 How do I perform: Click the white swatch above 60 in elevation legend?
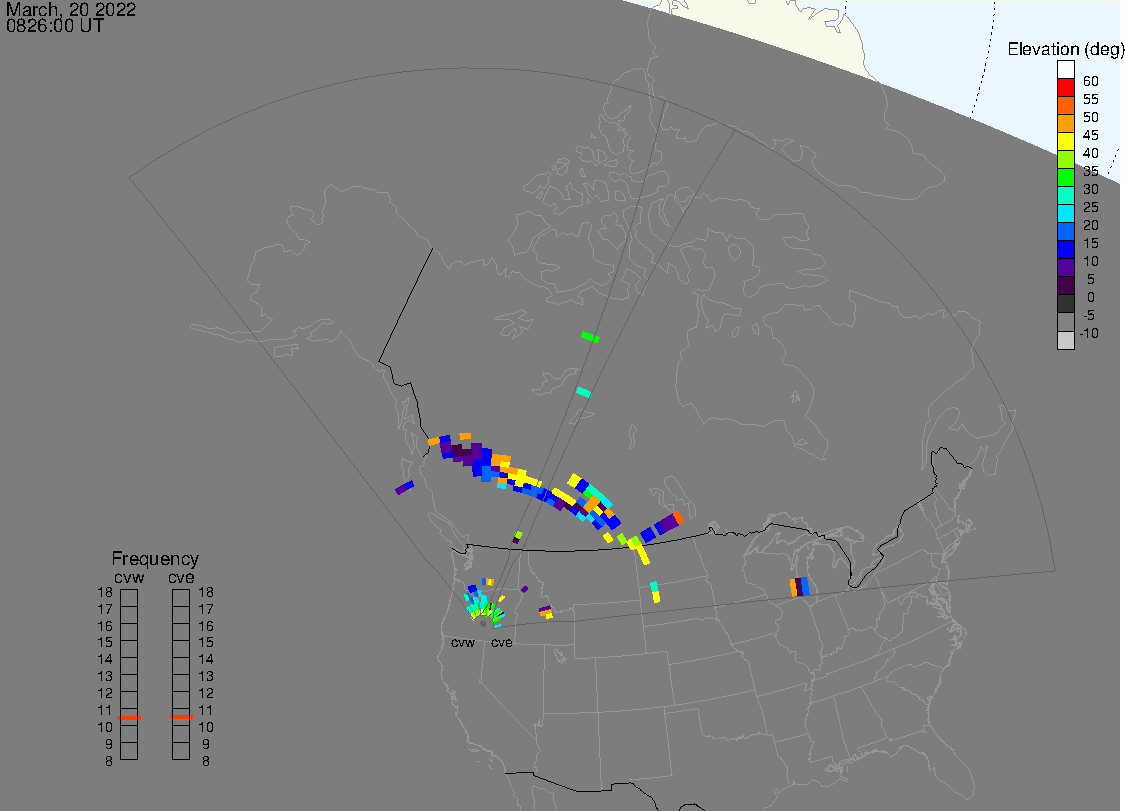[1065, 70]
